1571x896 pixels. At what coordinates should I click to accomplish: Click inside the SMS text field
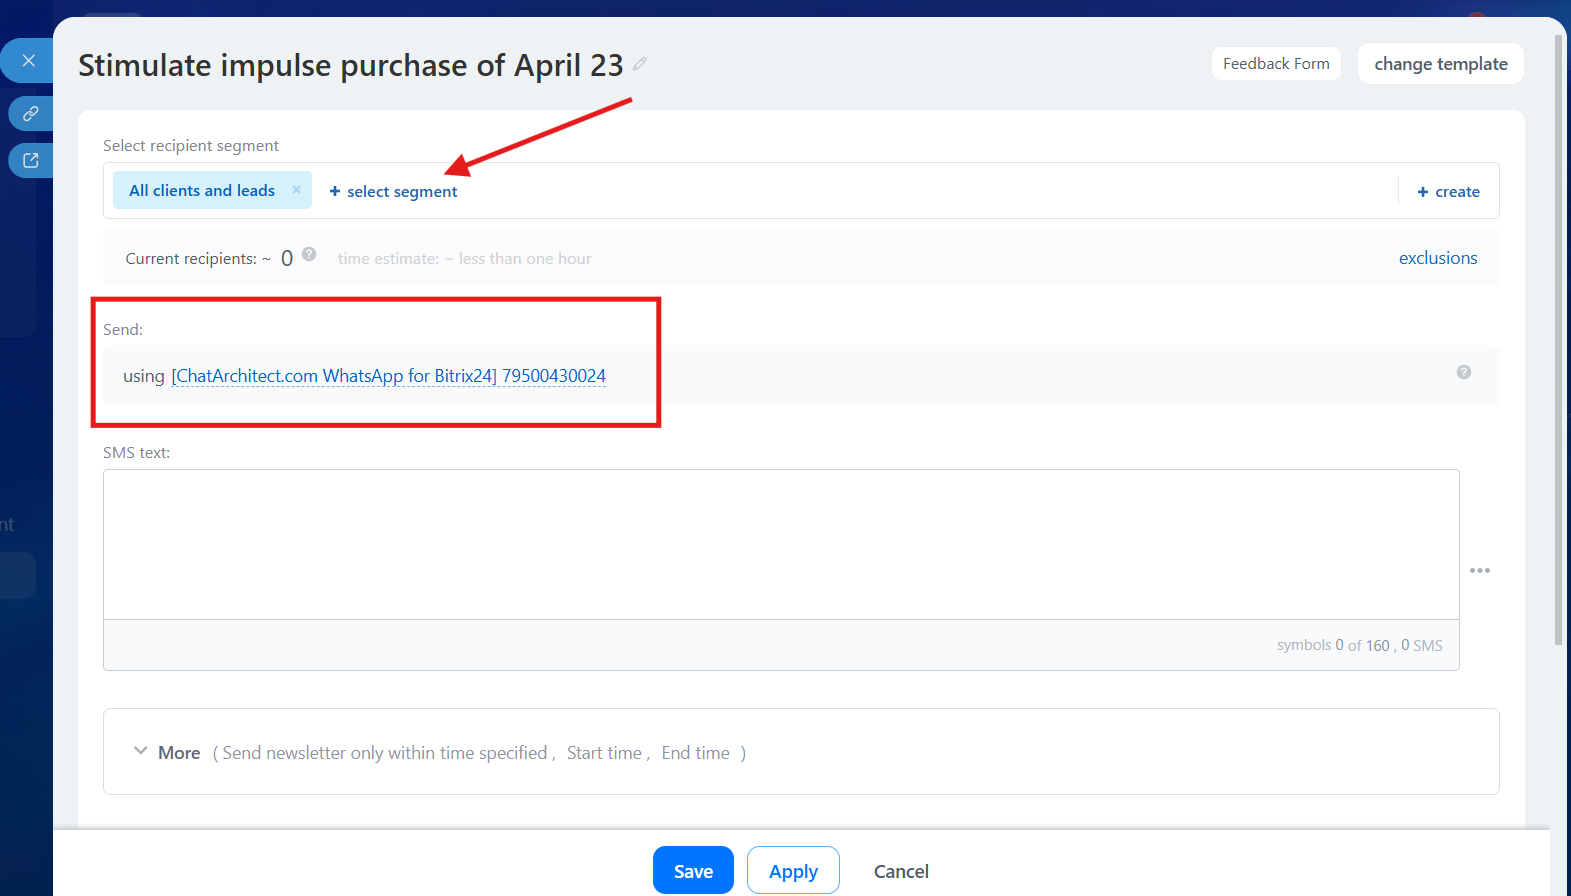pyautogui.click(x=780, y=544)
